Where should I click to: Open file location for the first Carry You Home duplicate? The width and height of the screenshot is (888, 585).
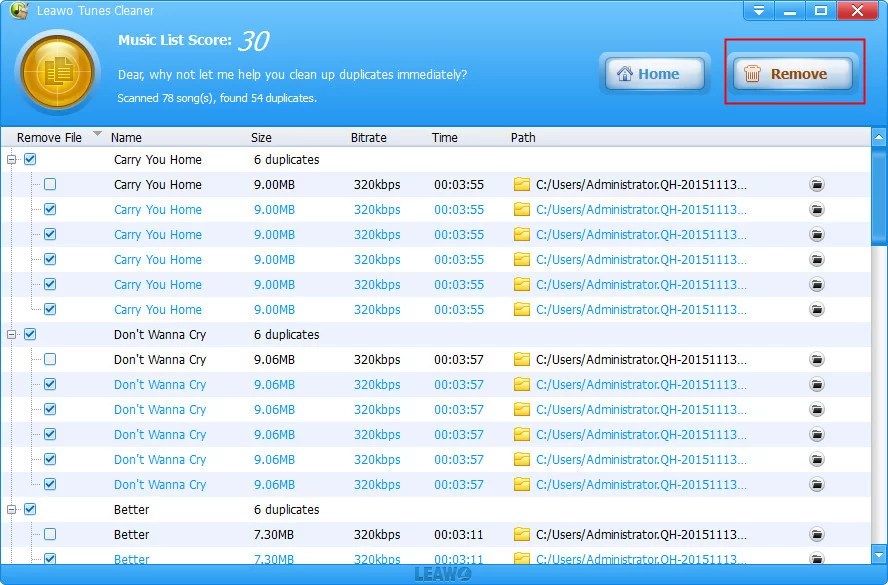pos(817,184)
